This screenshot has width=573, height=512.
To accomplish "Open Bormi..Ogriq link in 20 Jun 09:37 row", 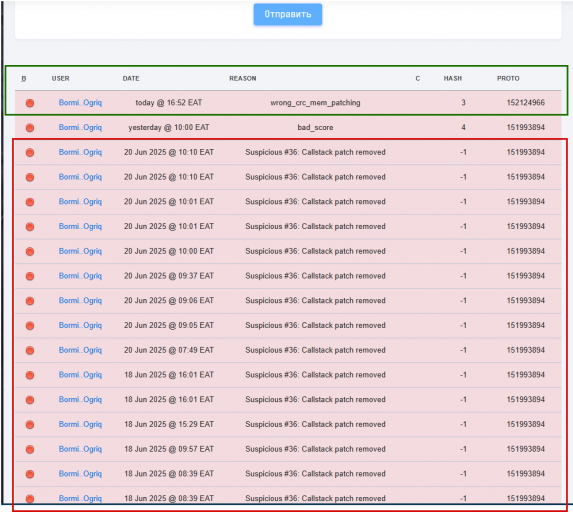I will tap(80, 276).
